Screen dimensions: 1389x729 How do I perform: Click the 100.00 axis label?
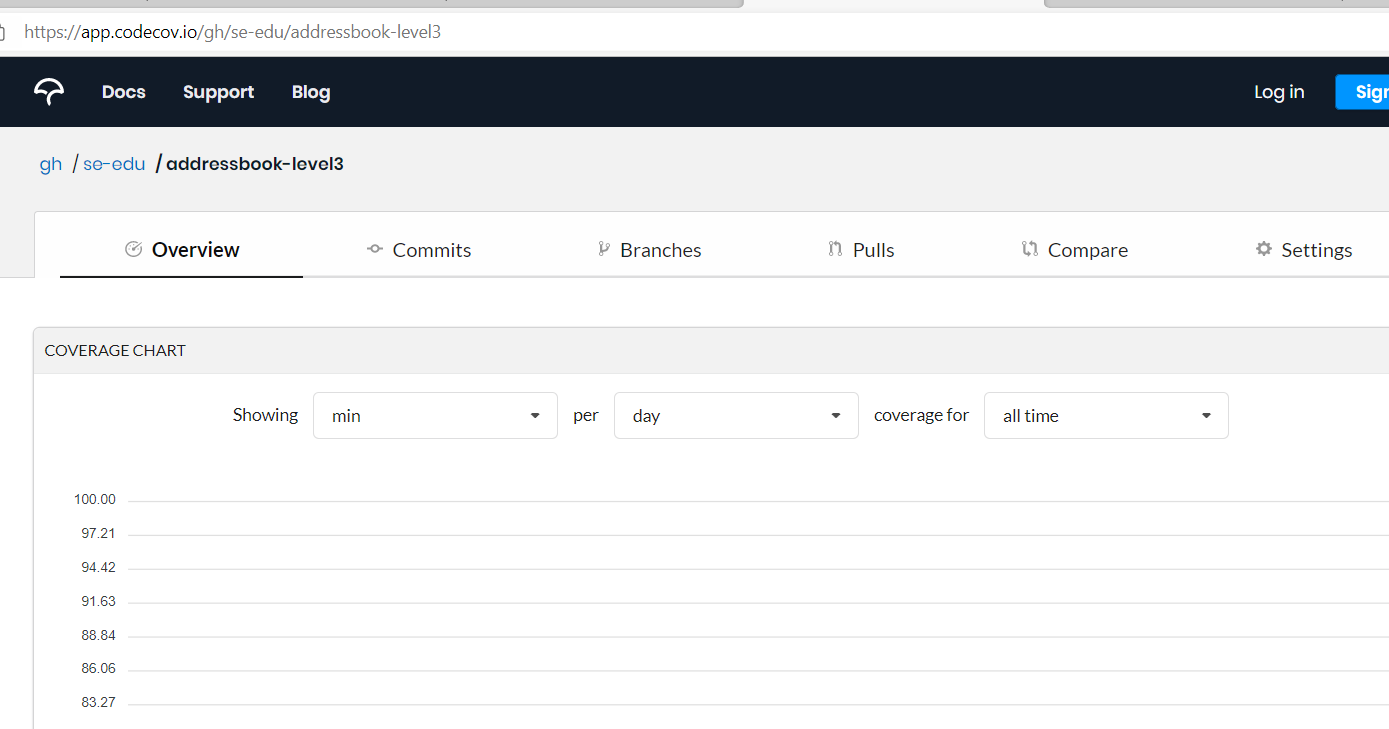pos(95,500)
